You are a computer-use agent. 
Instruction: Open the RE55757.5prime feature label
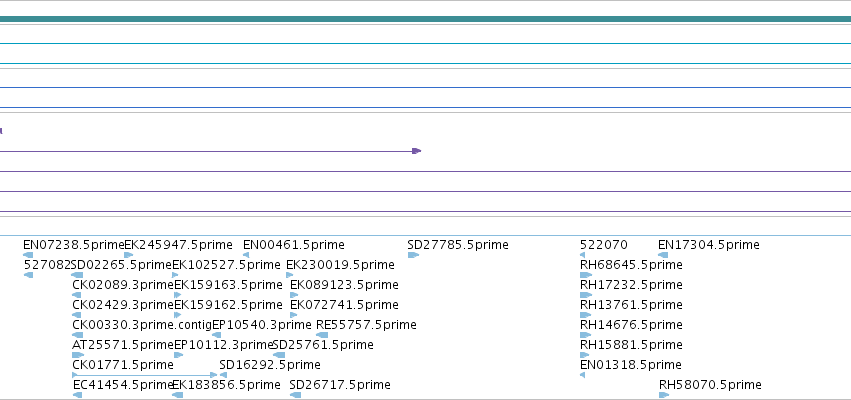coord(366,325)
